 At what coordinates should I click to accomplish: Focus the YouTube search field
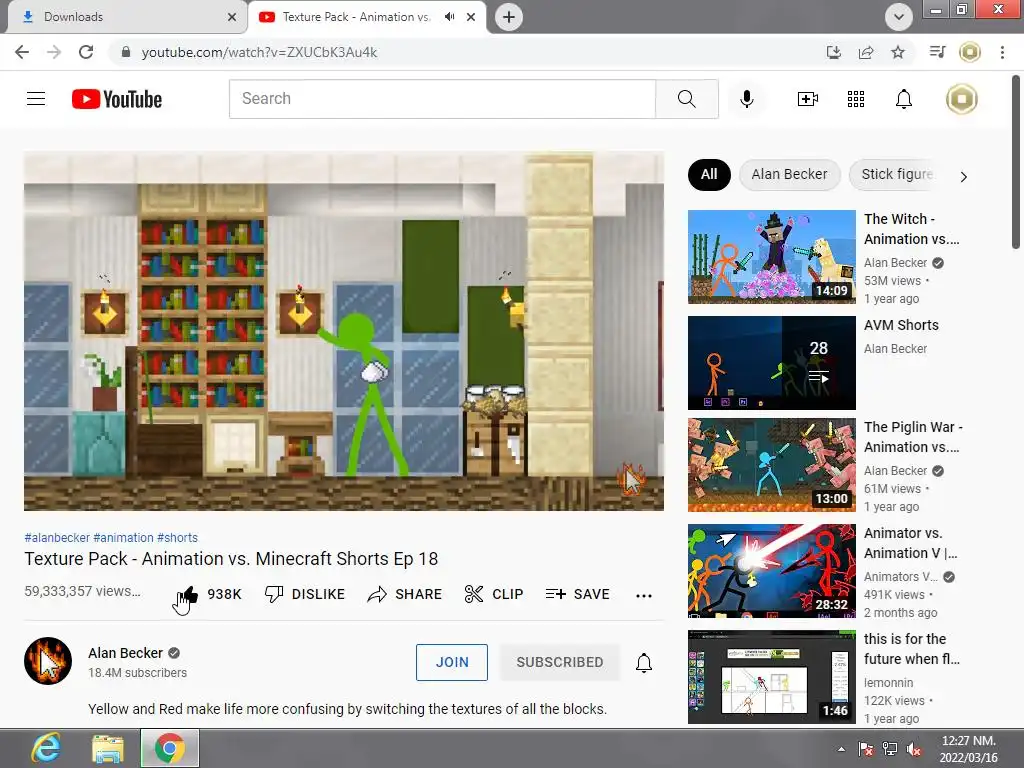[x=442, y=99]
